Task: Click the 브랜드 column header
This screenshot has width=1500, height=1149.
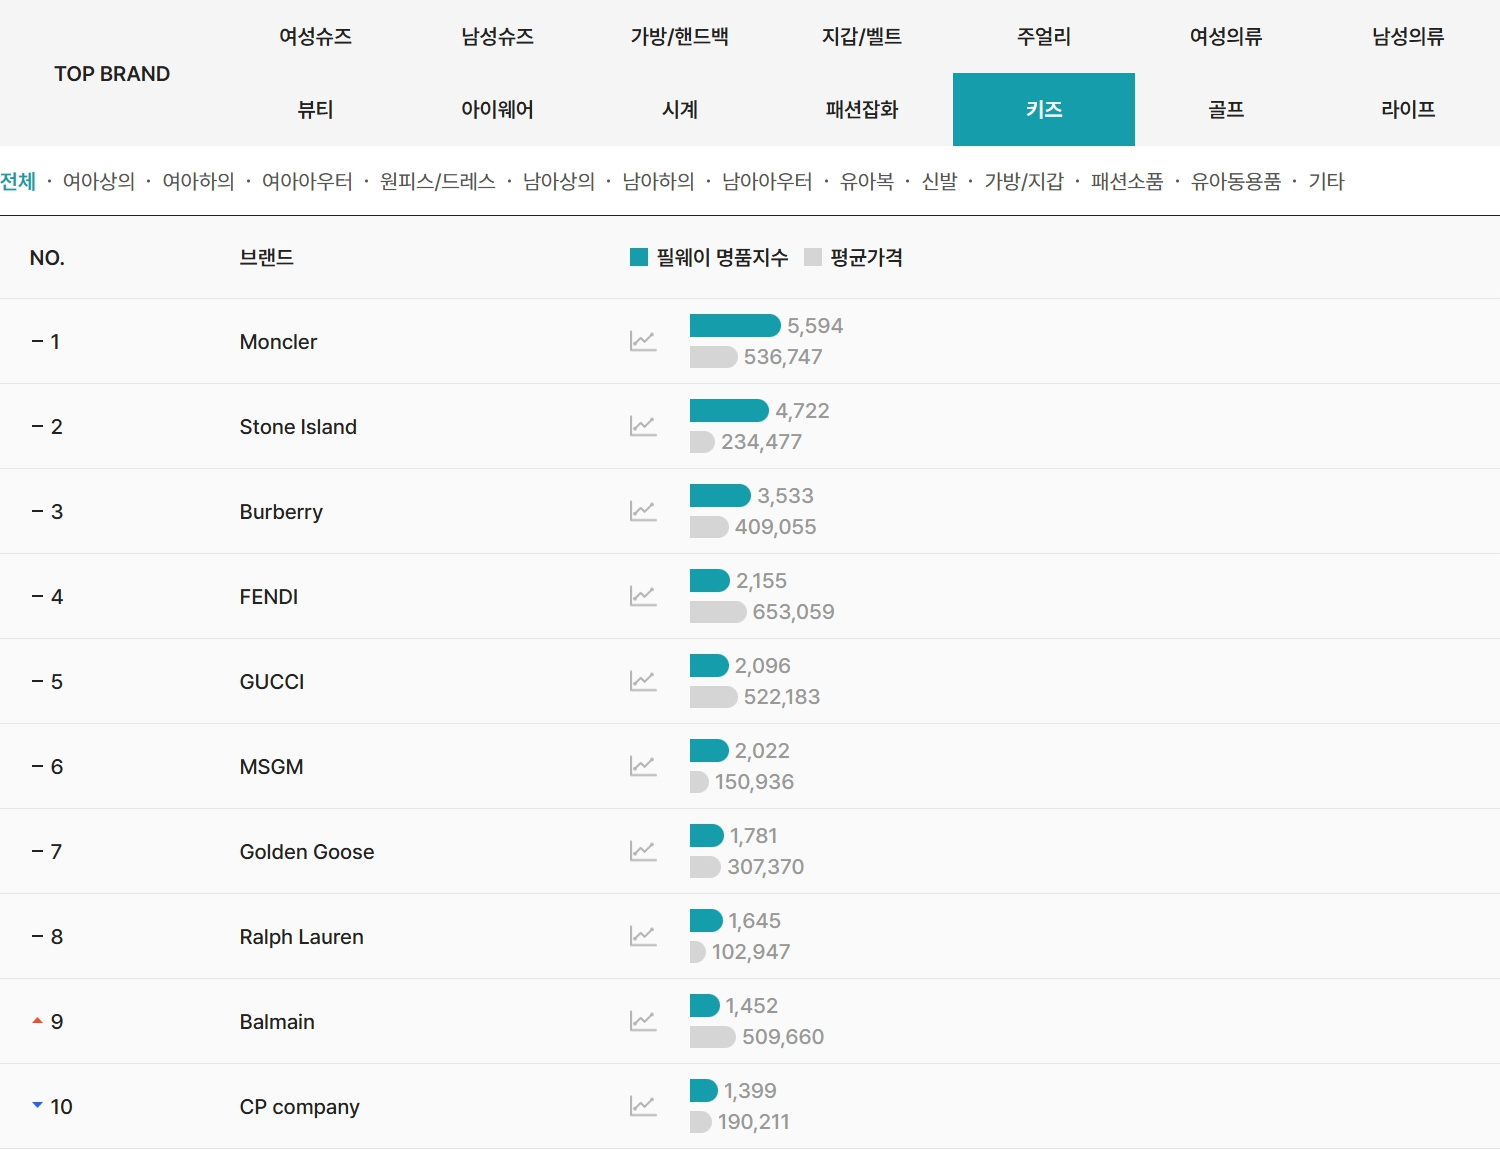Action: tap(267, 257)
